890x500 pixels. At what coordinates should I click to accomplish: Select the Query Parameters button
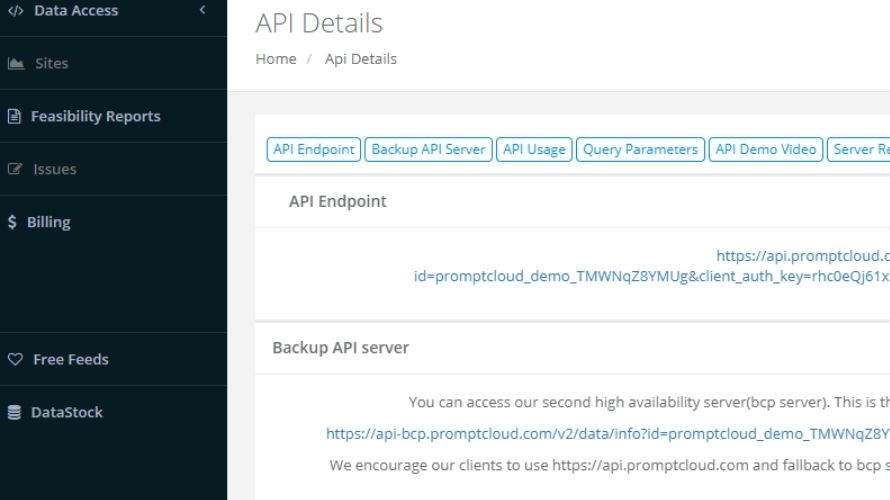tap(640, 149)
